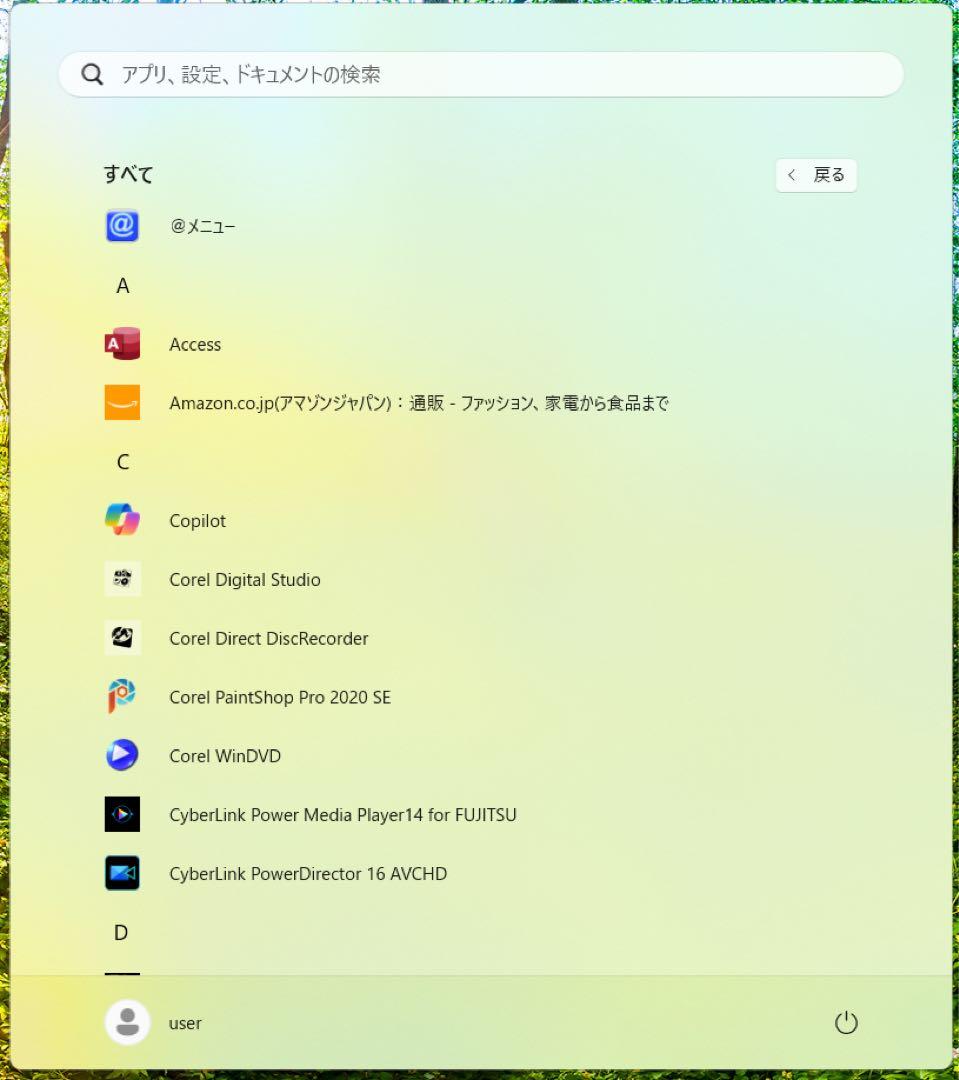The height and width of the screenshot is (1080, 959).
Task: Click the power button at bottom right
Action: click(846, 1023)
